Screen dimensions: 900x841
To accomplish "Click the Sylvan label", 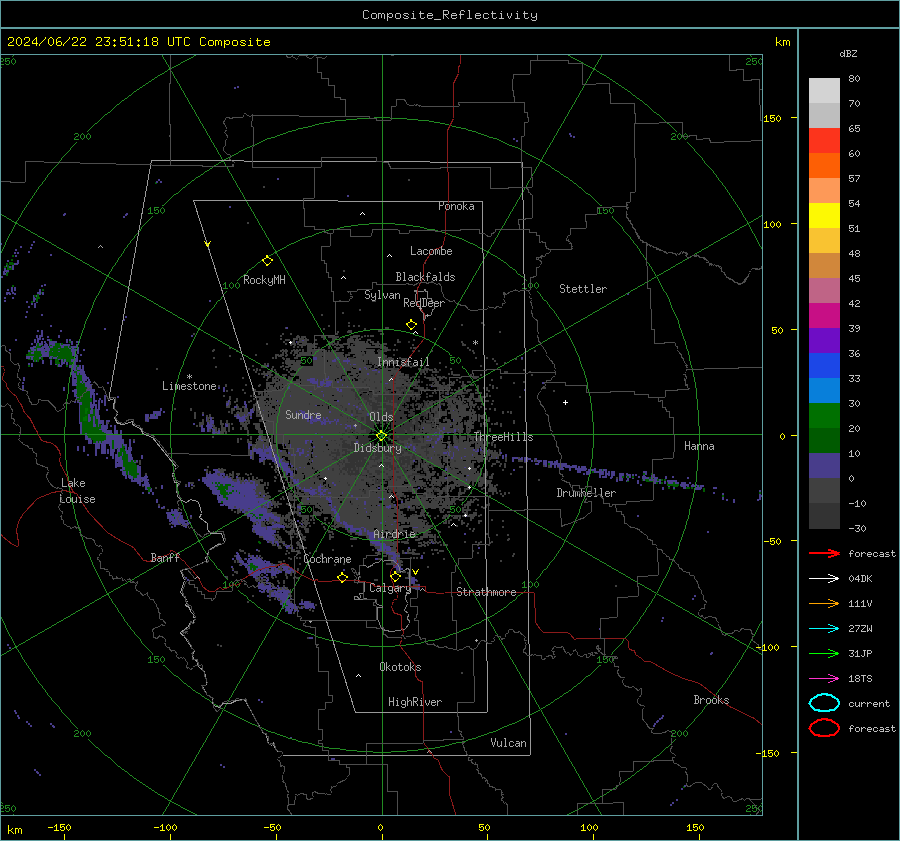I will [382, 295].
